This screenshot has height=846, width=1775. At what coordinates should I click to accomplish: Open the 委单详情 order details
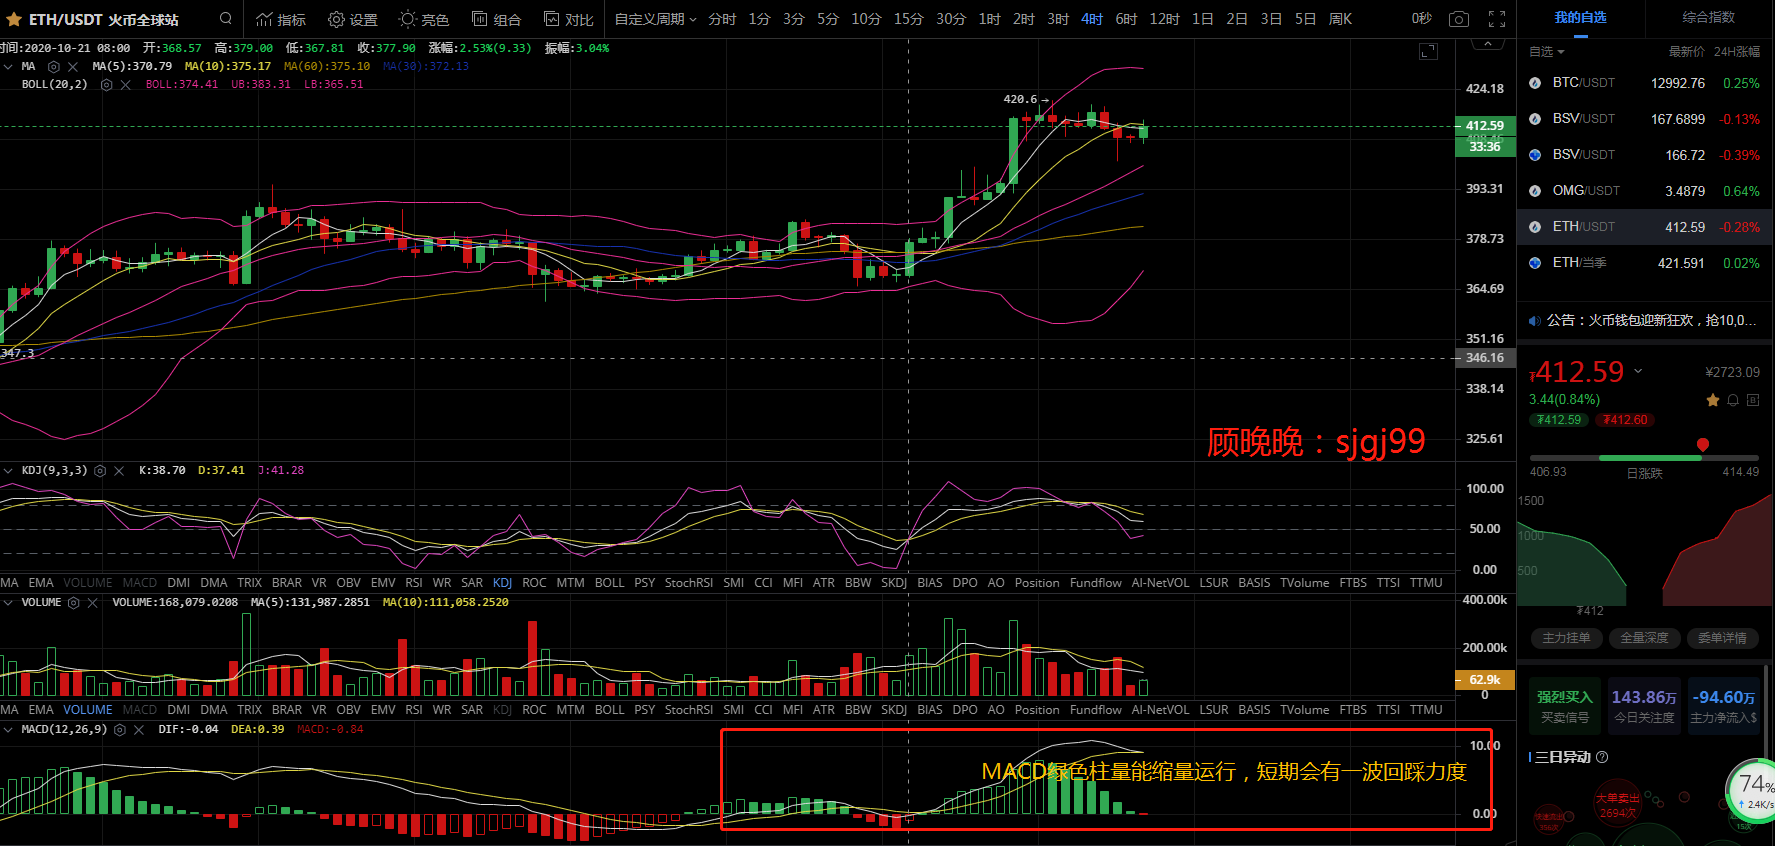click(x=1722, y=638)
